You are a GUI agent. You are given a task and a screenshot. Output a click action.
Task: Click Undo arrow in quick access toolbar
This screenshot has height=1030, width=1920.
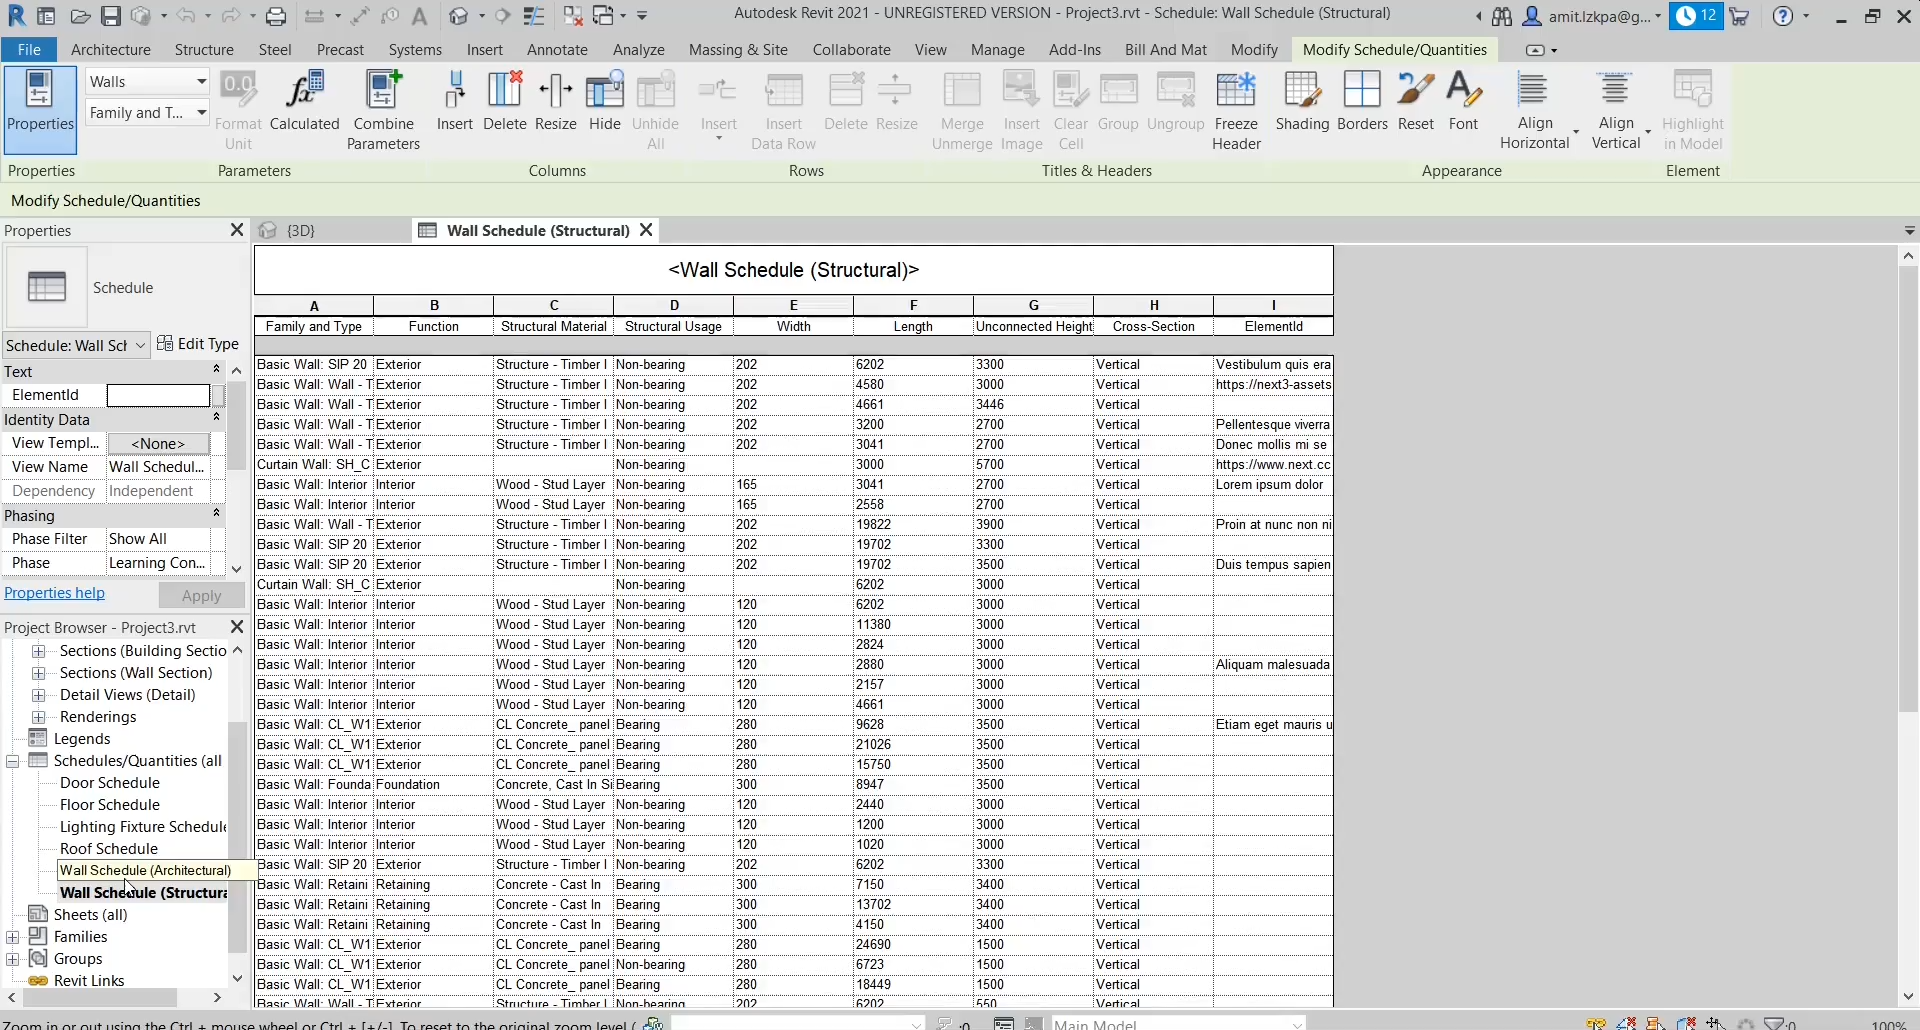pyautogui.click(x=185, y=16)
